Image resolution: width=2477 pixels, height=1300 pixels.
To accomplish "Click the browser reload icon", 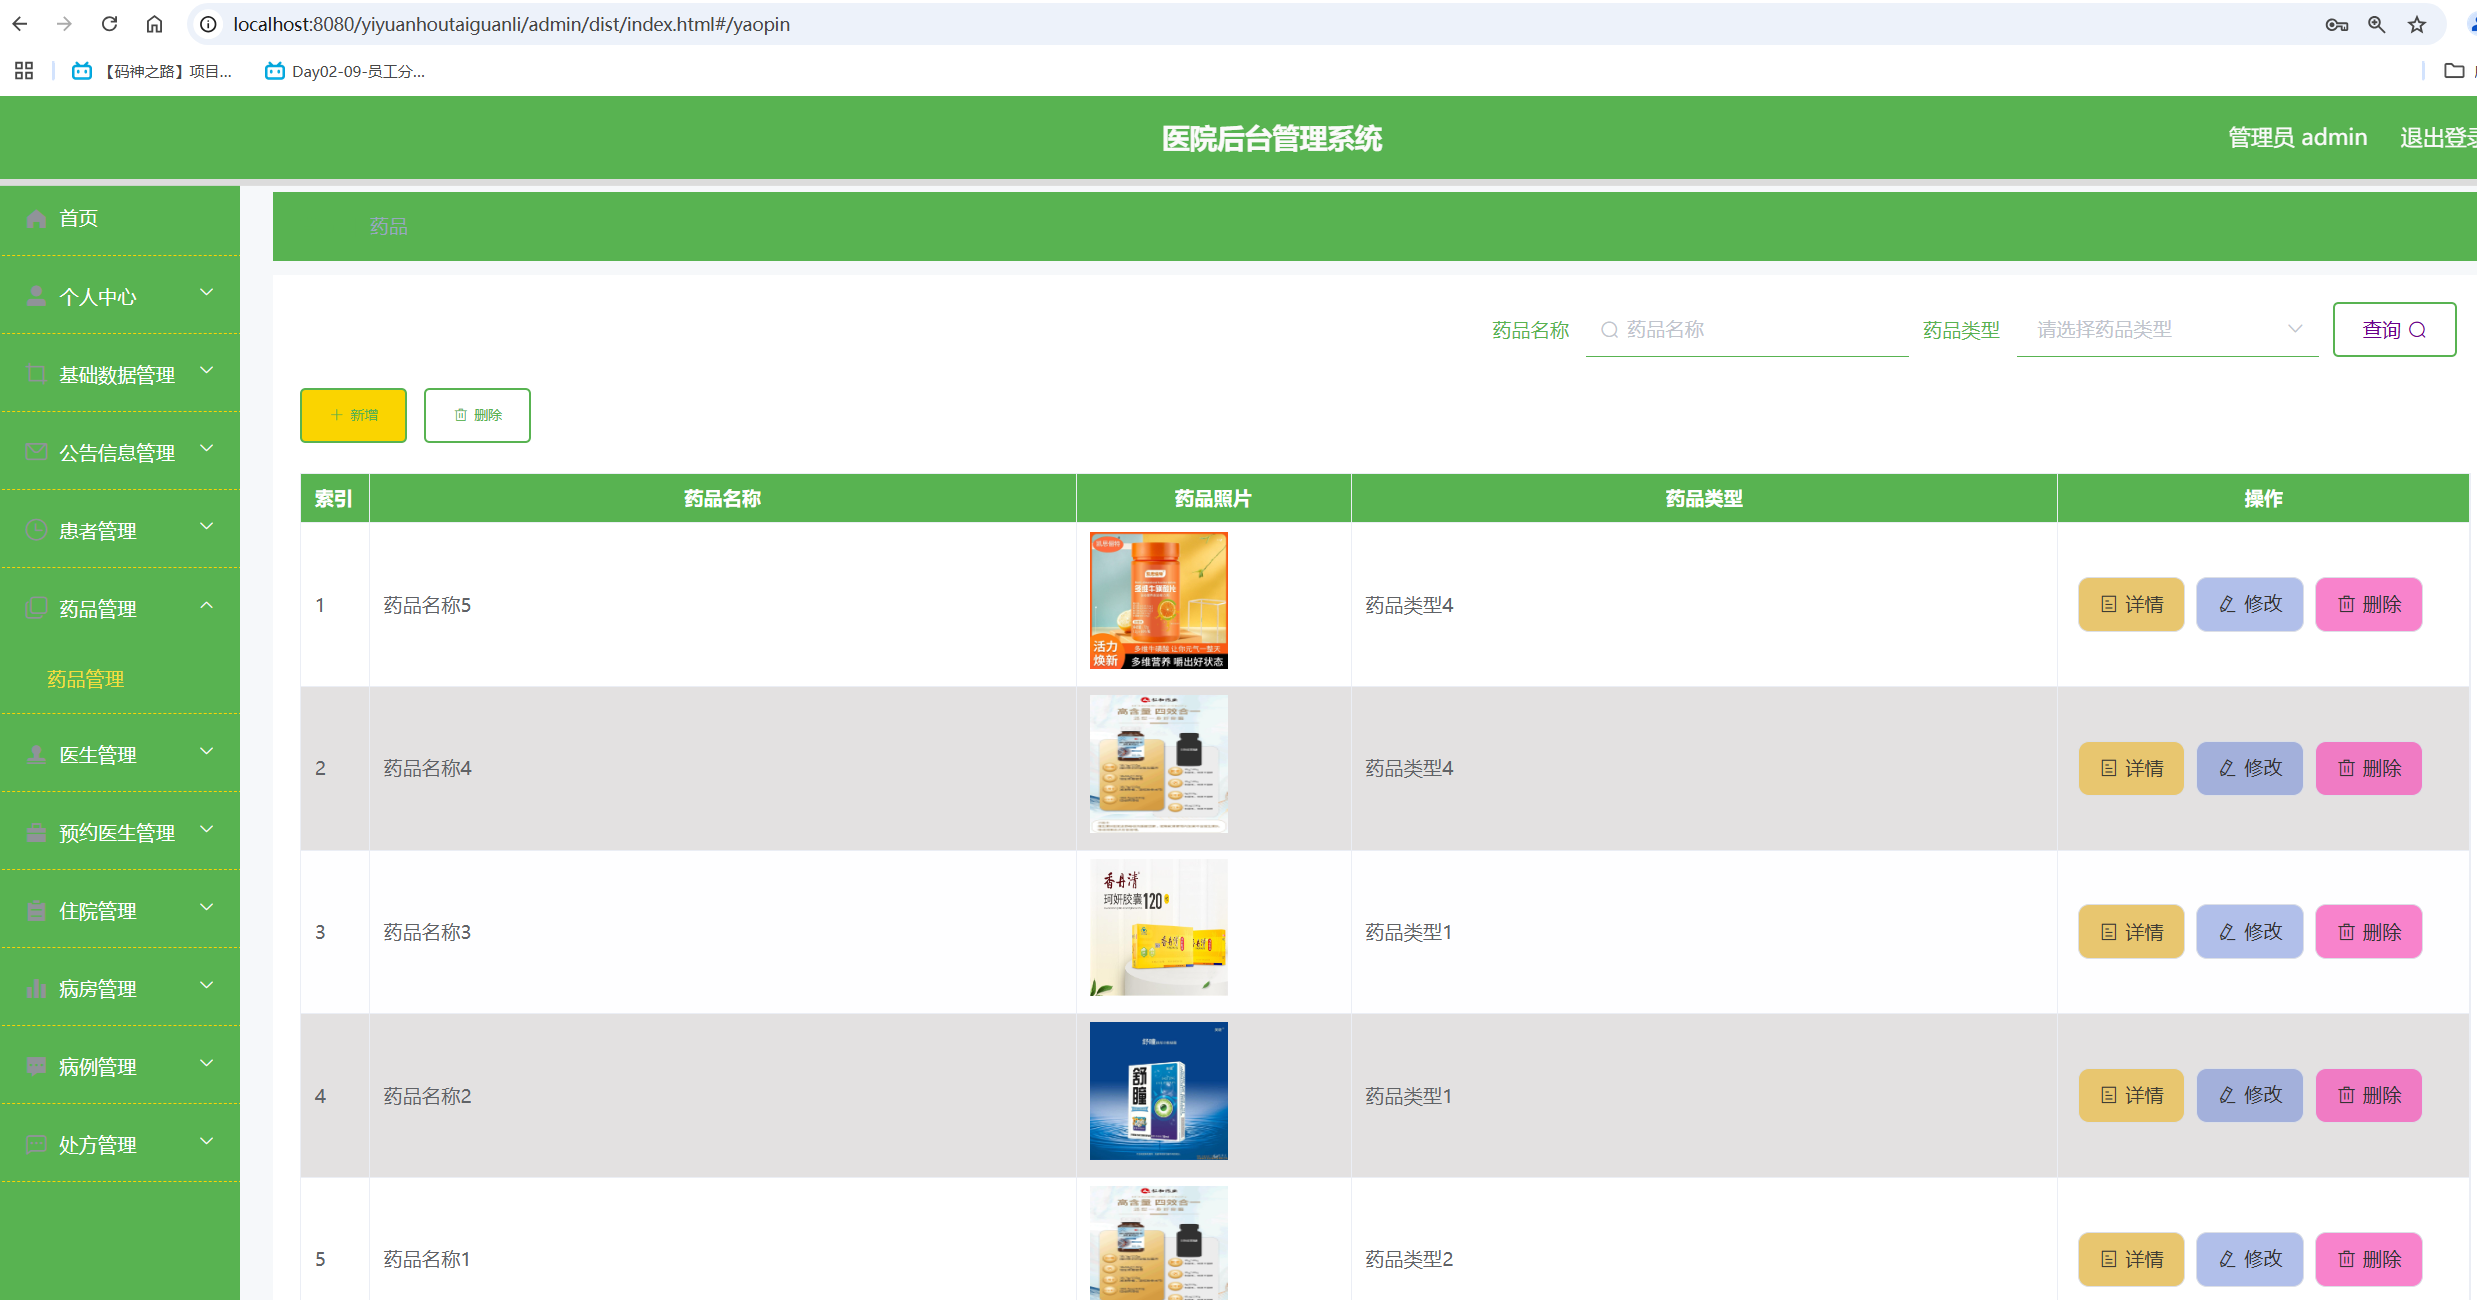I will click(110, 24).
